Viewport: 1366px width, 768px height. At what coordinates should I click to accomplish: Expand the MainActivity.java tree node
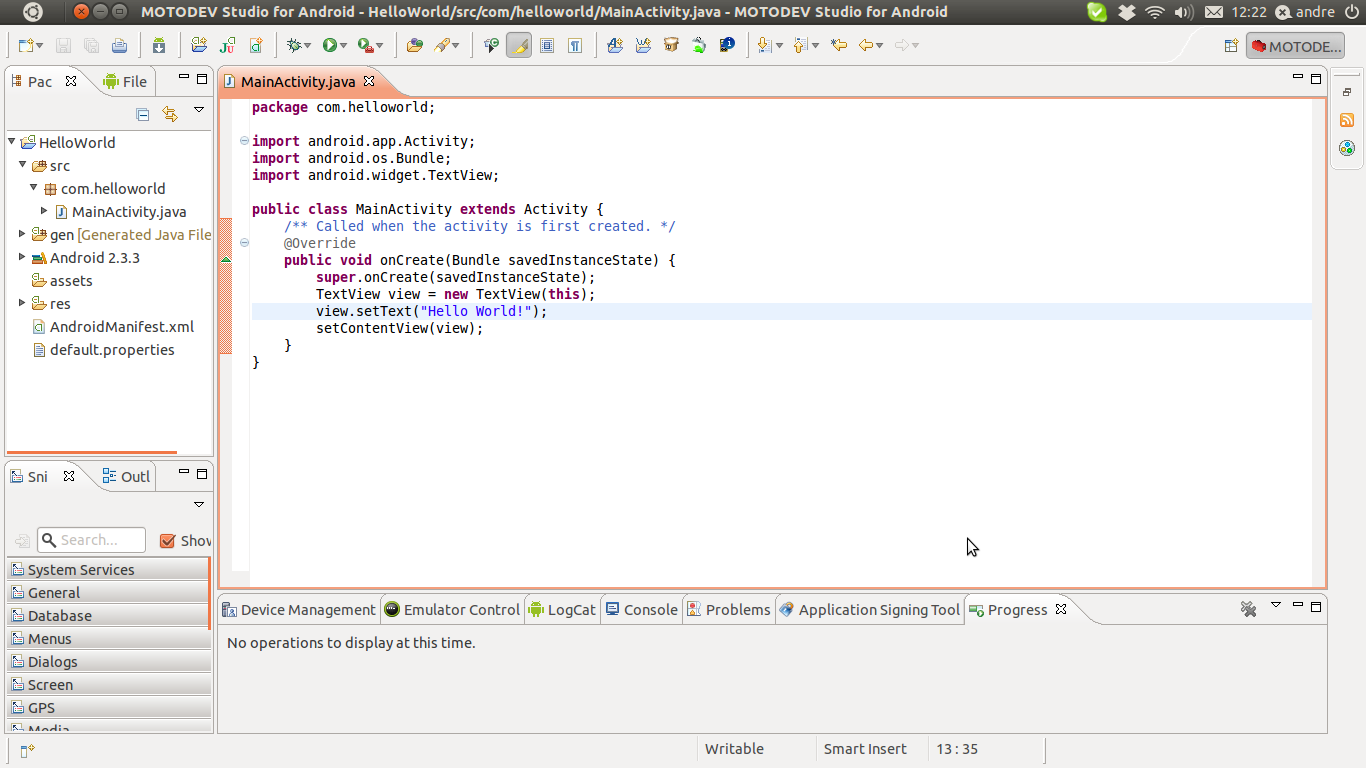44,211
